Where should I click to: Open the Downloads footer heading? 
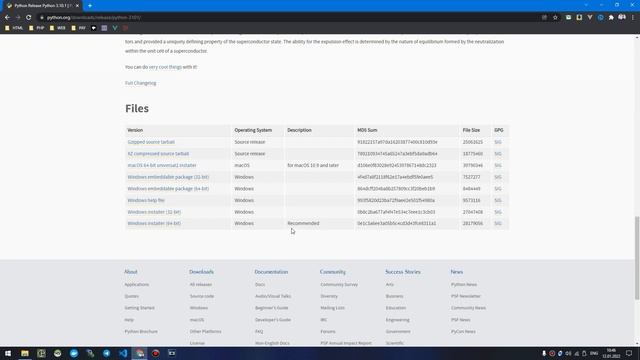pos(201,272)
